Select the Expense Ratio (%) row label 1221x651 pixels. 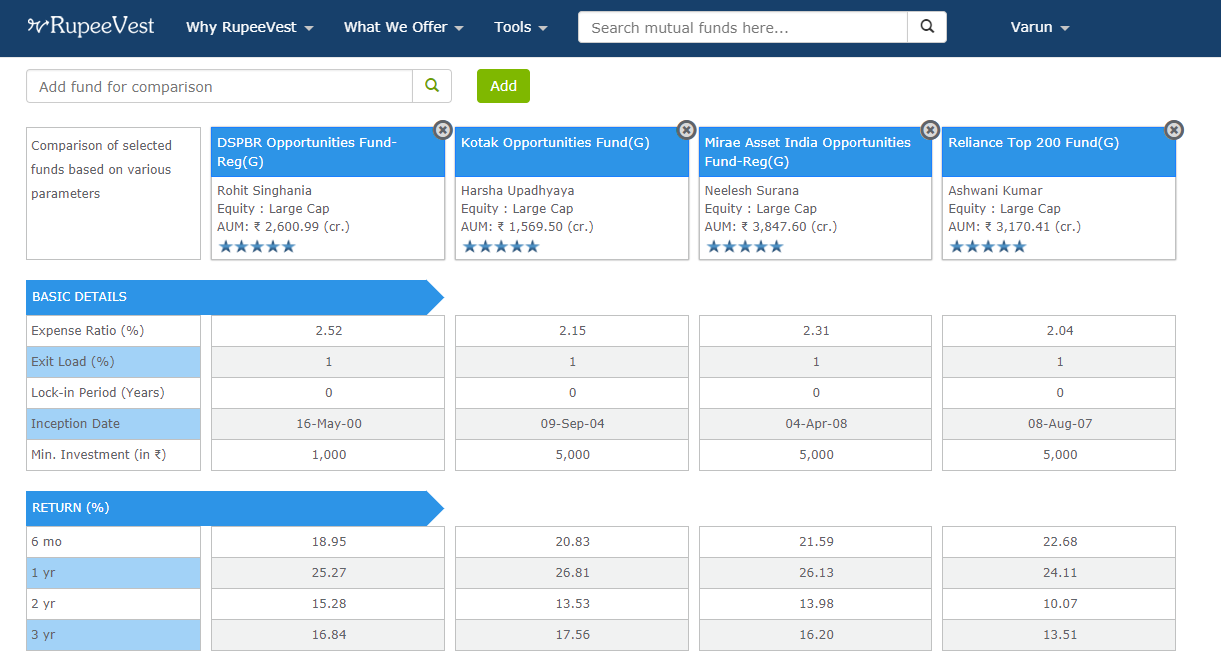pyautogui.click(x=113, y=330)
